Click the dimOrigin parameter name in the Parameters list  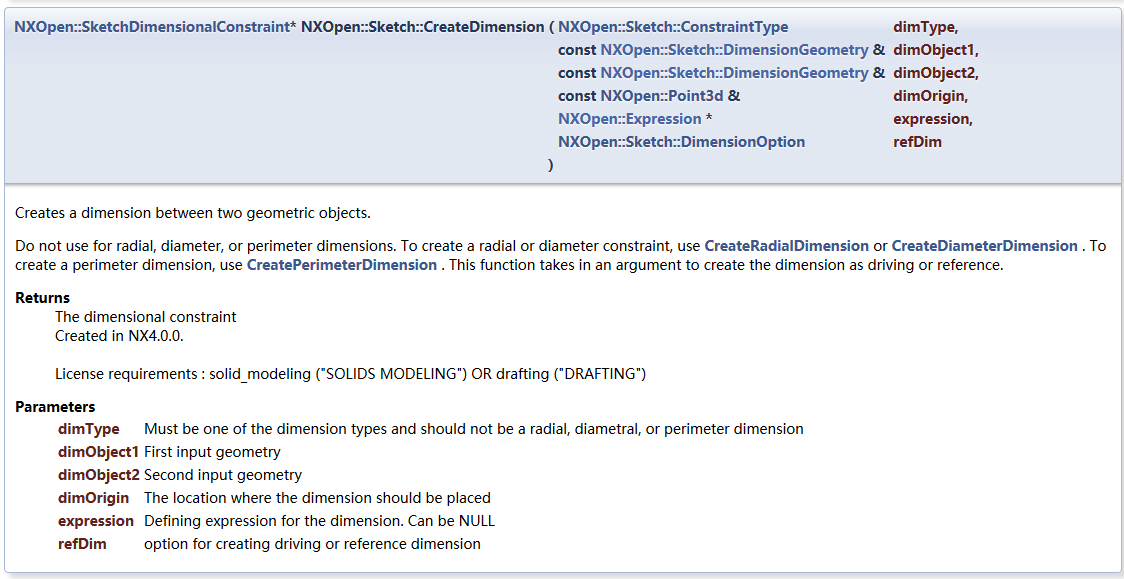point(94,497)
